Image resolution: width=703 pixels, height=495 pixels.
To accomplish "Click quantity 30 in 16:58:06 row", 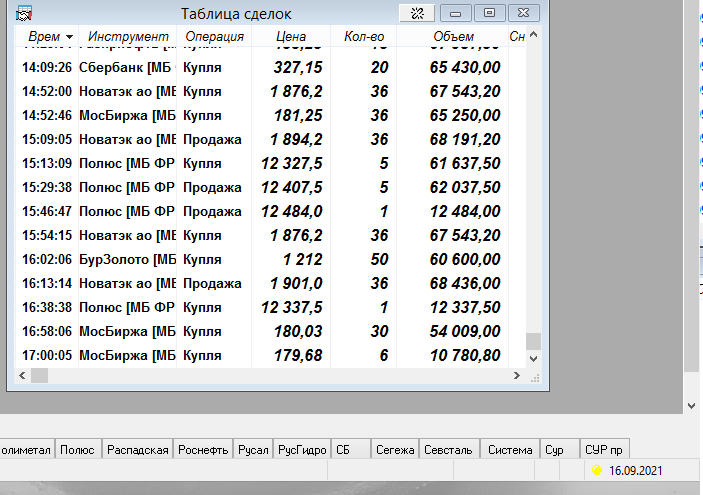I will coord(379,331).
